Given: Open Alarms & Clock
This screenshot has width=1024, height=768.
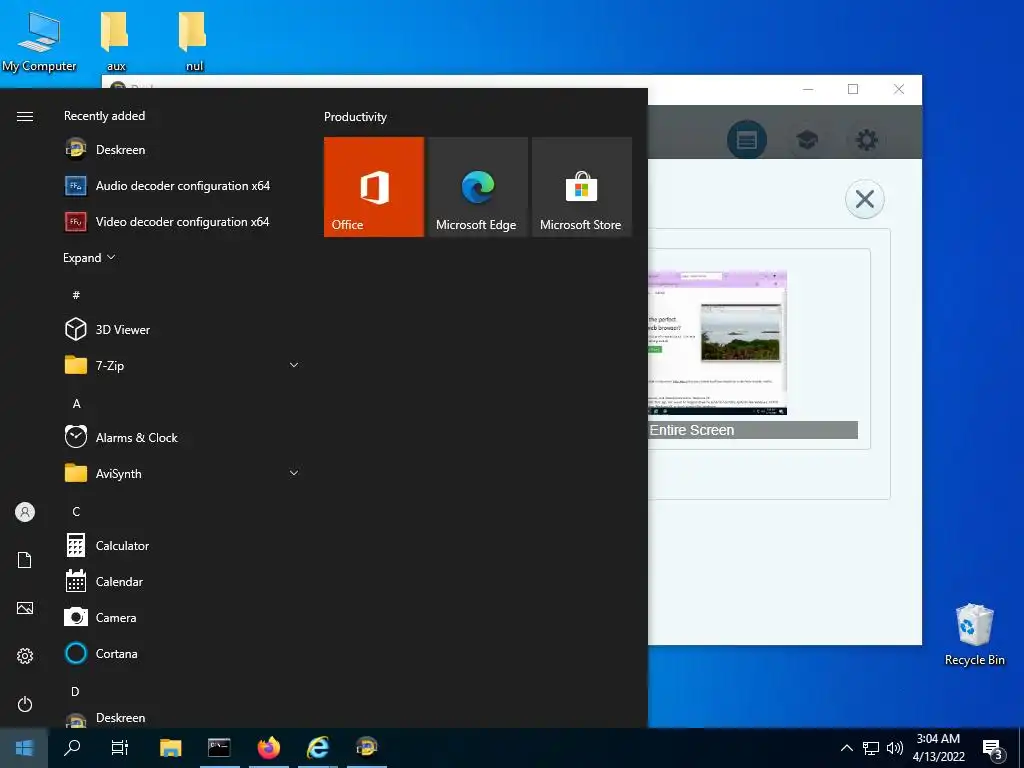Looking at the screenshot, I should point(182,437).
